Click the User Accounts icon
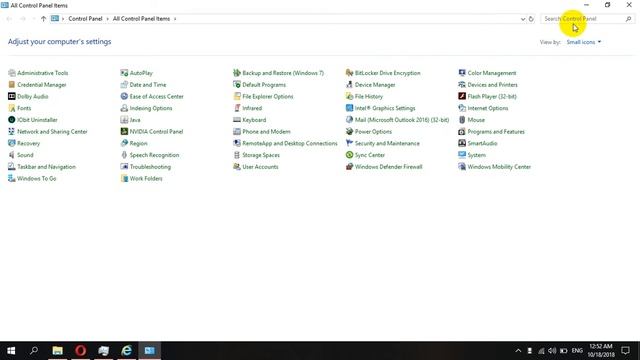This screenshot has width=640, height=360. pos(237,167)
